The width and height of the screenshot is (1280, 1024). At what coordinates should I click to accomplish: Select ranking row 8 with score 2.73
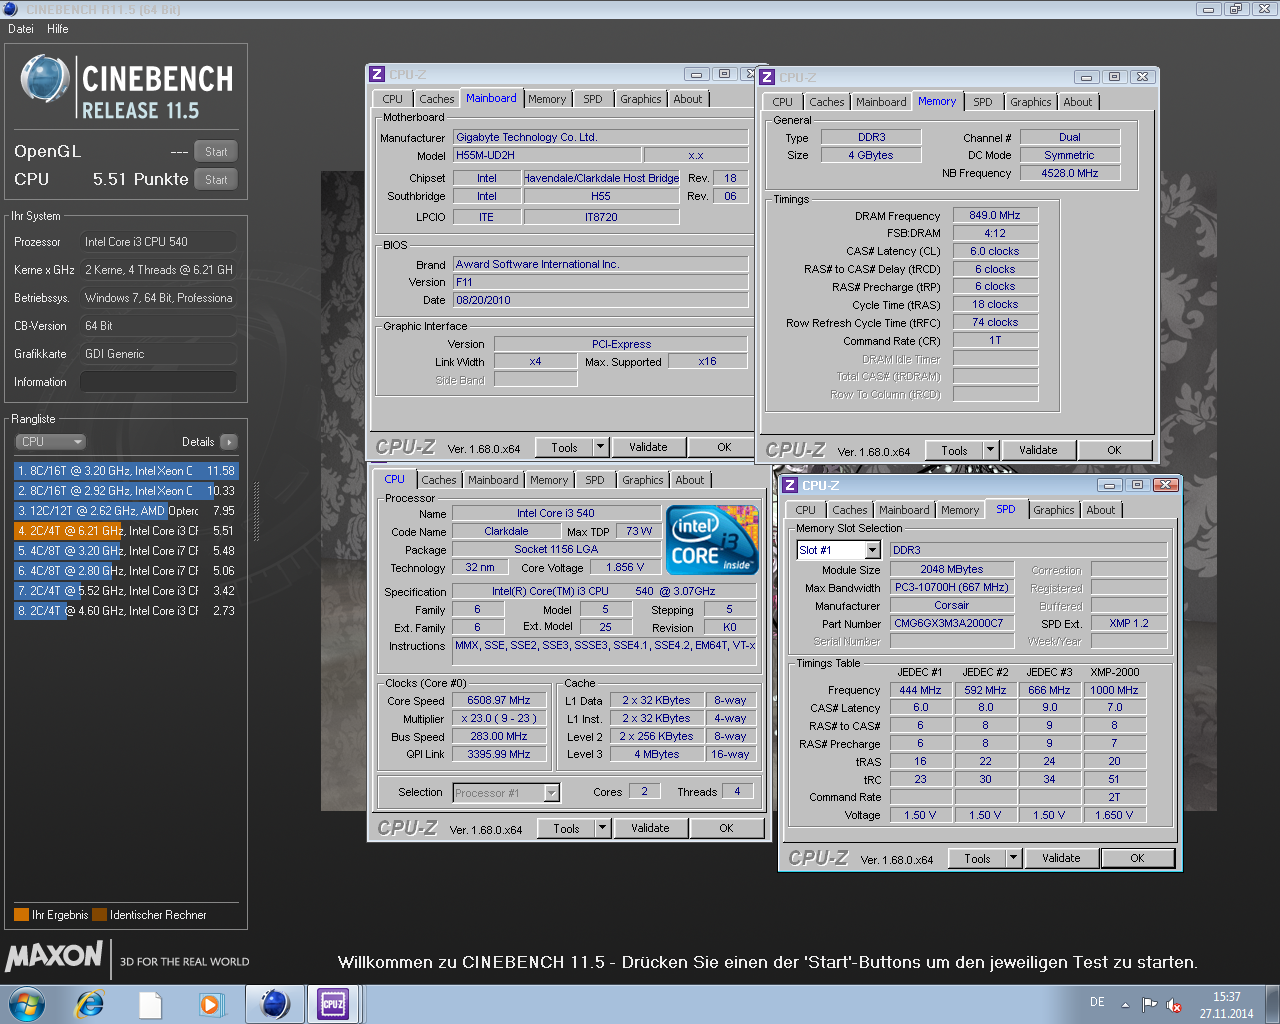[x=126, y=611]
